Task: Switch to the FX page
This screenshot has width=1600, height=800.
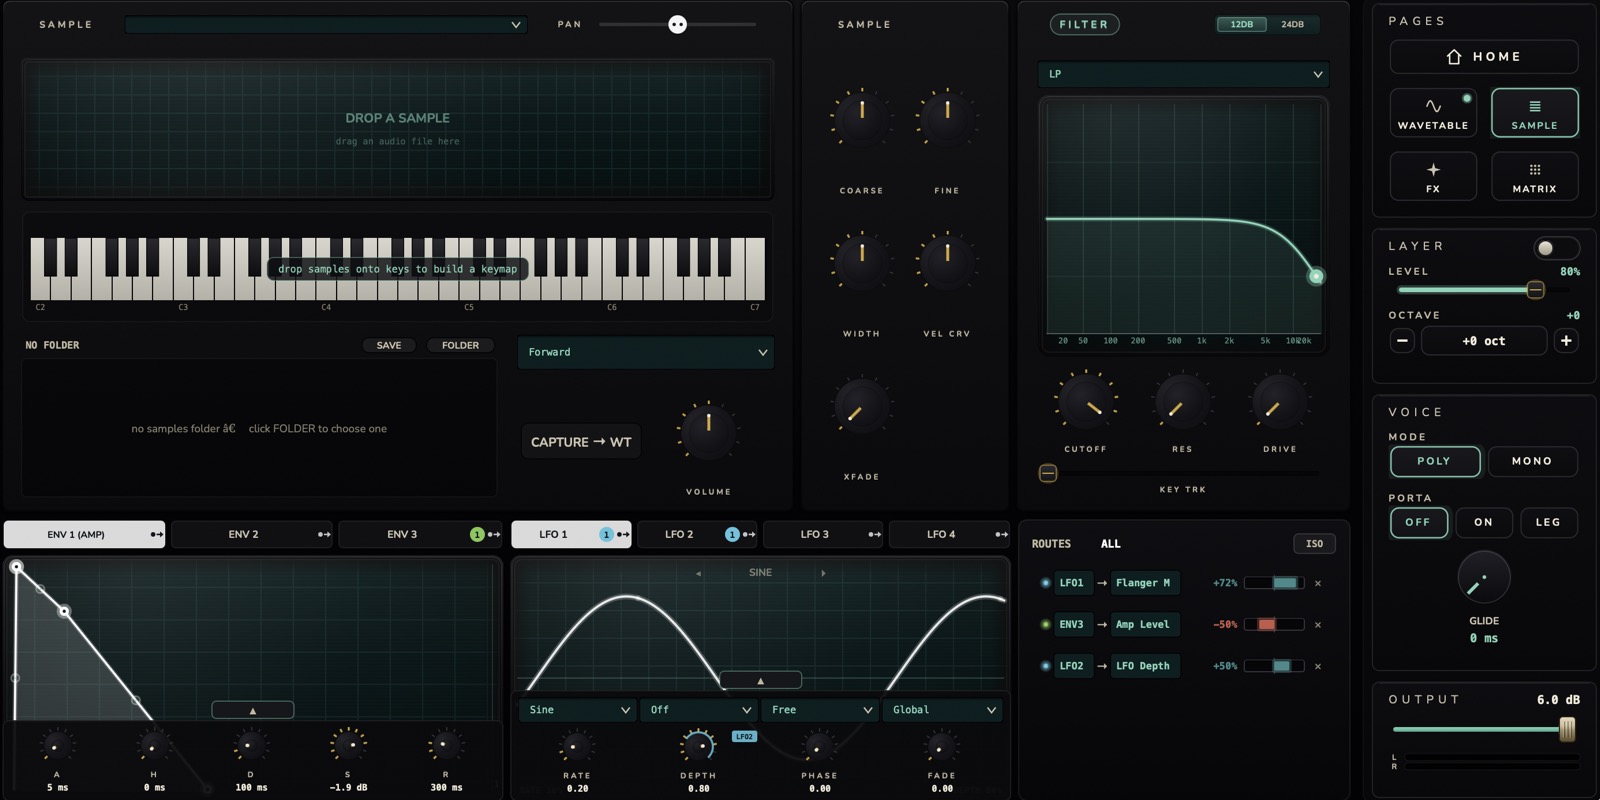Action: [1433, 176]
